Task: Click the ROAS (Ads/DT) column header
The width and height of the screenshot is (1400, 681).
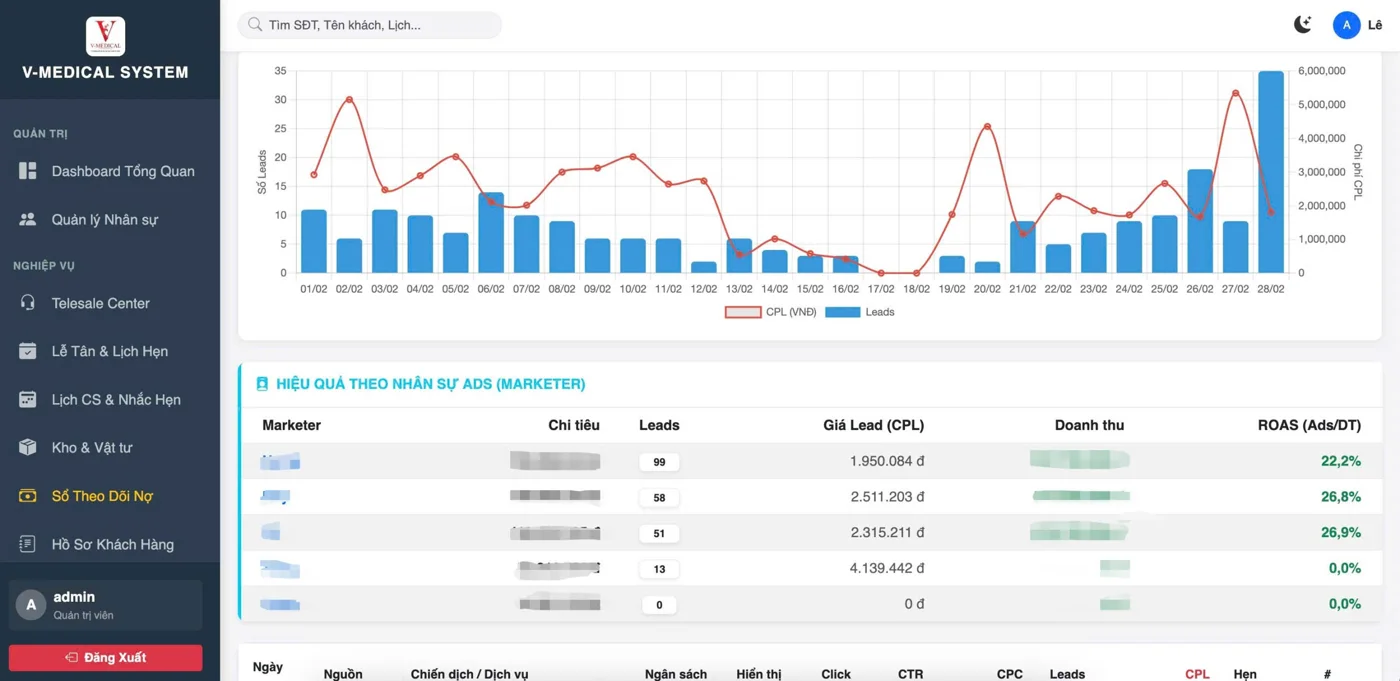Action: (1309, 425)
